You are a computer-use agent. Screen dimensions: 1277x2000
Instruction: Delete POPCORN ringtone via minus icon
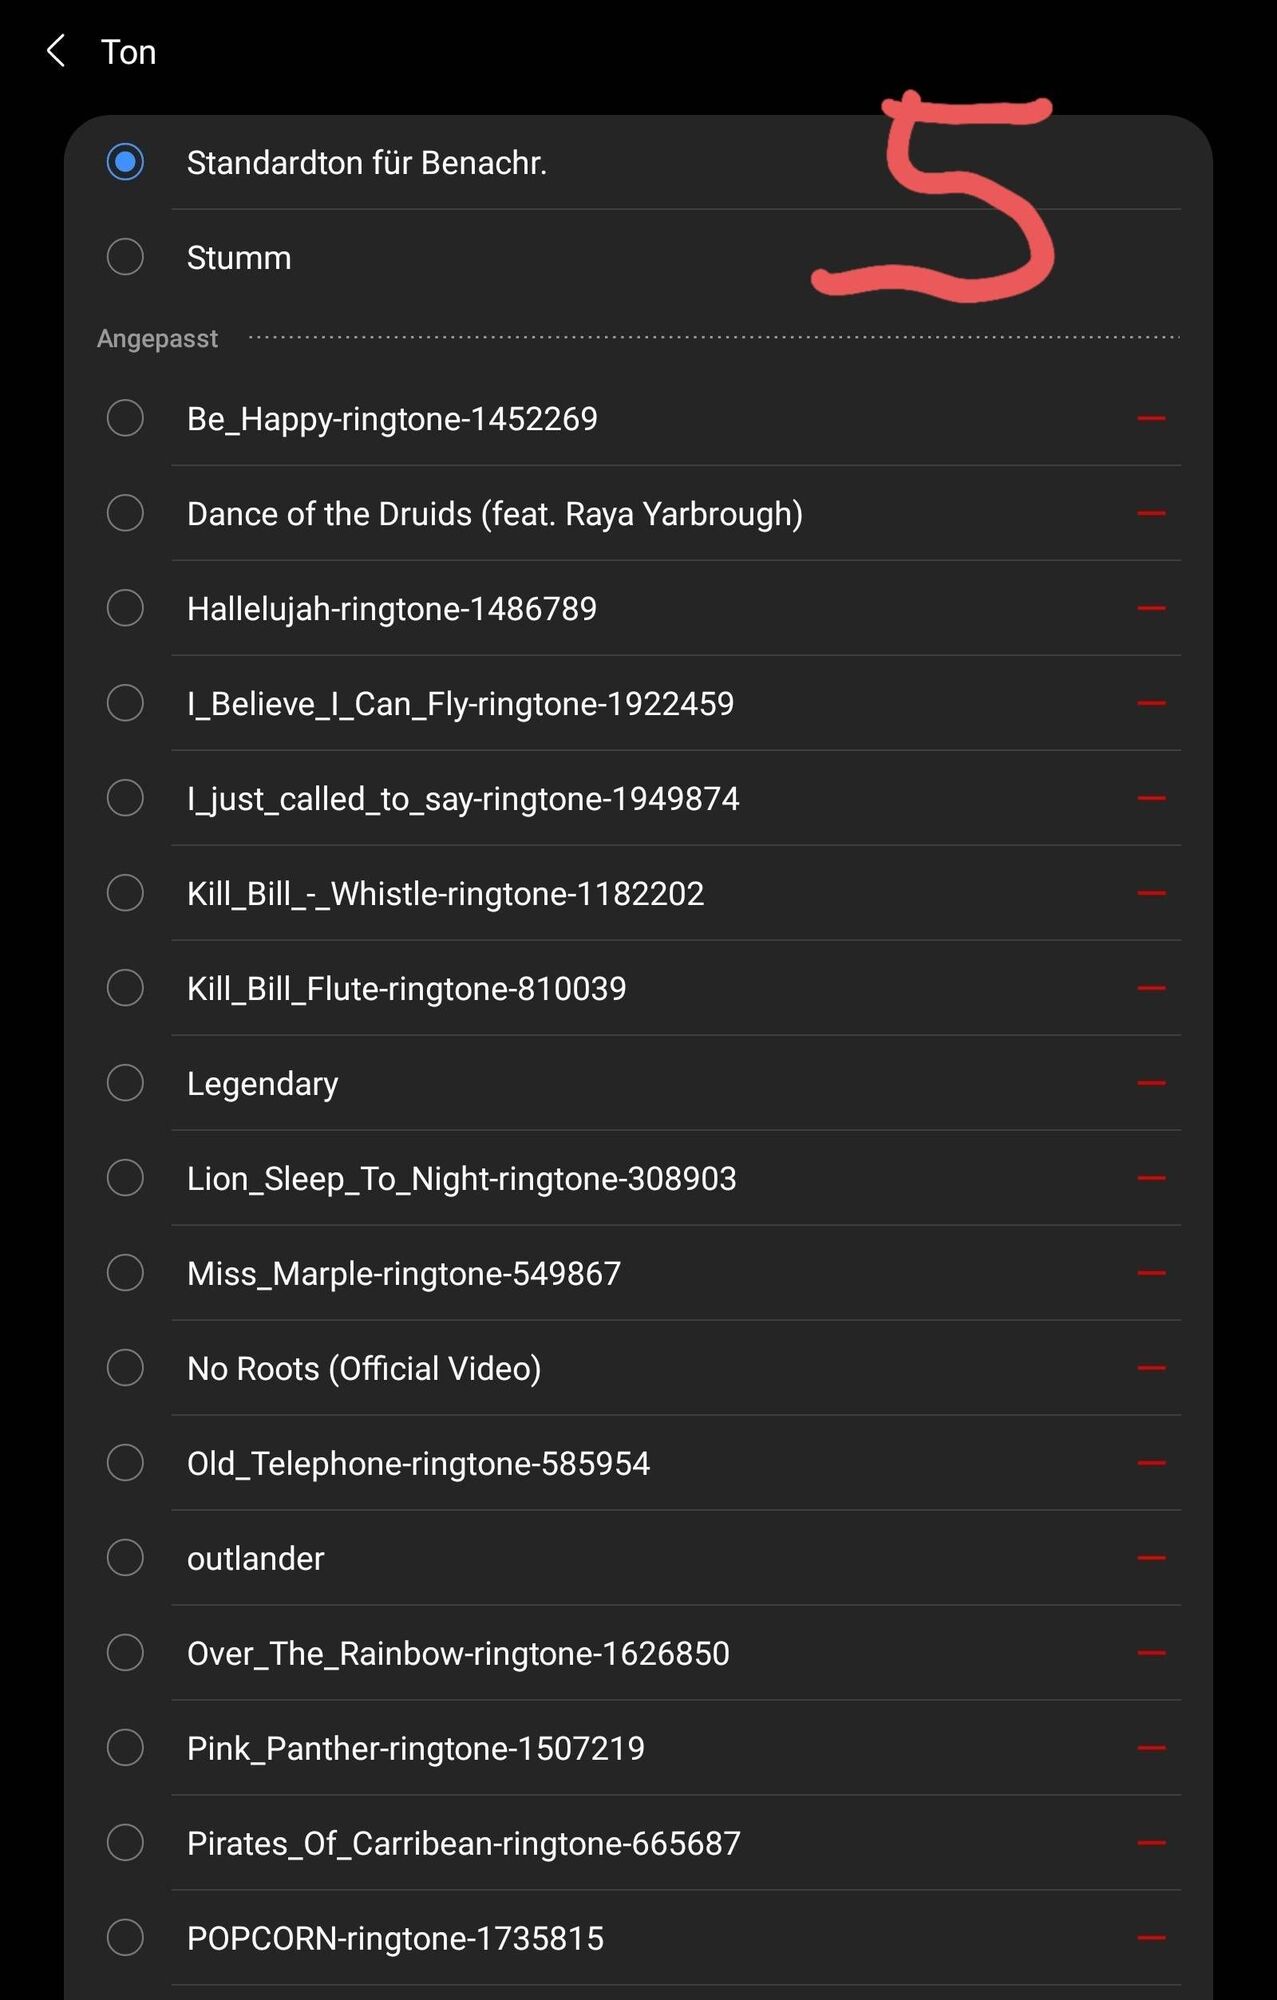[1151, 1938]
